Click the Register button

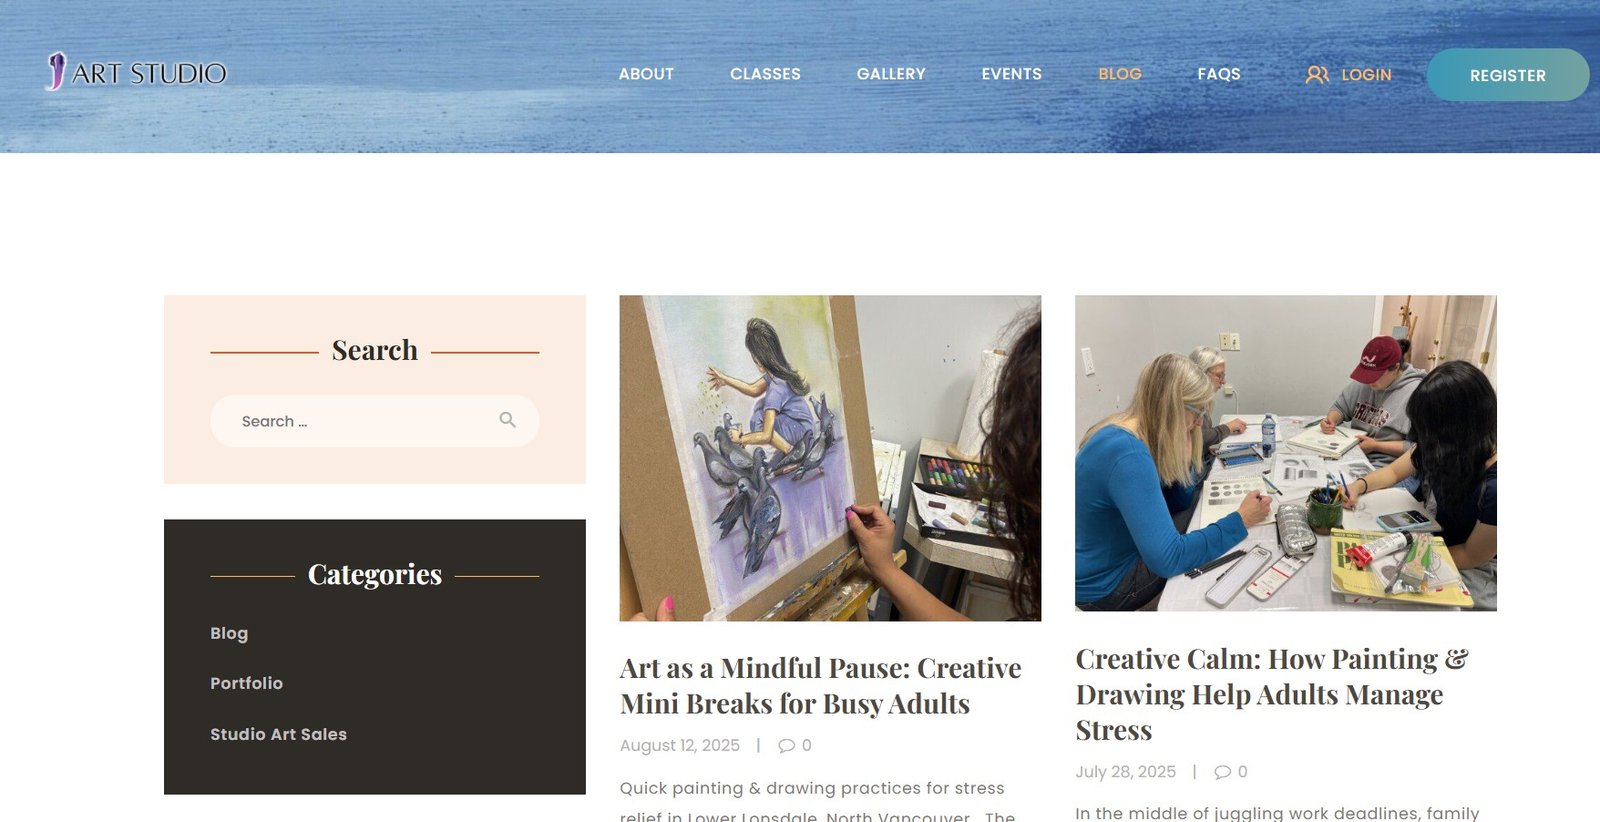(x=1508, y=75)
